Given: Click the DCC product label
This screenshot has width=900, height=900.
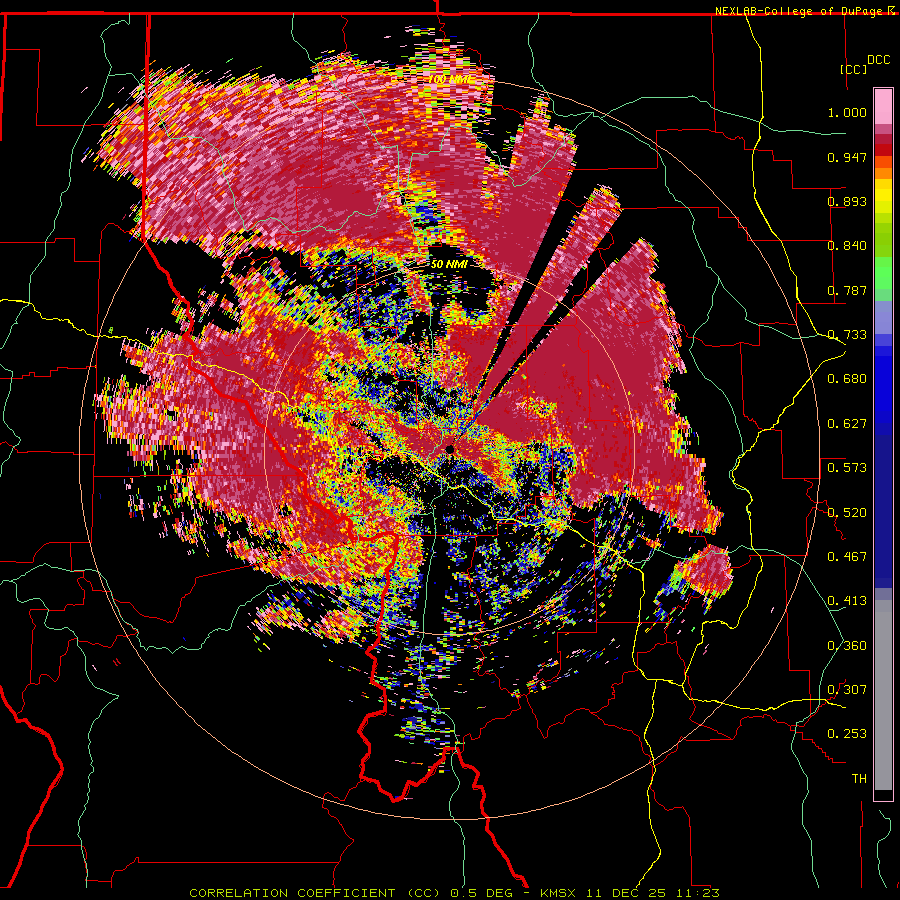Looking at the screenshot, I should [x=878, y=60].
